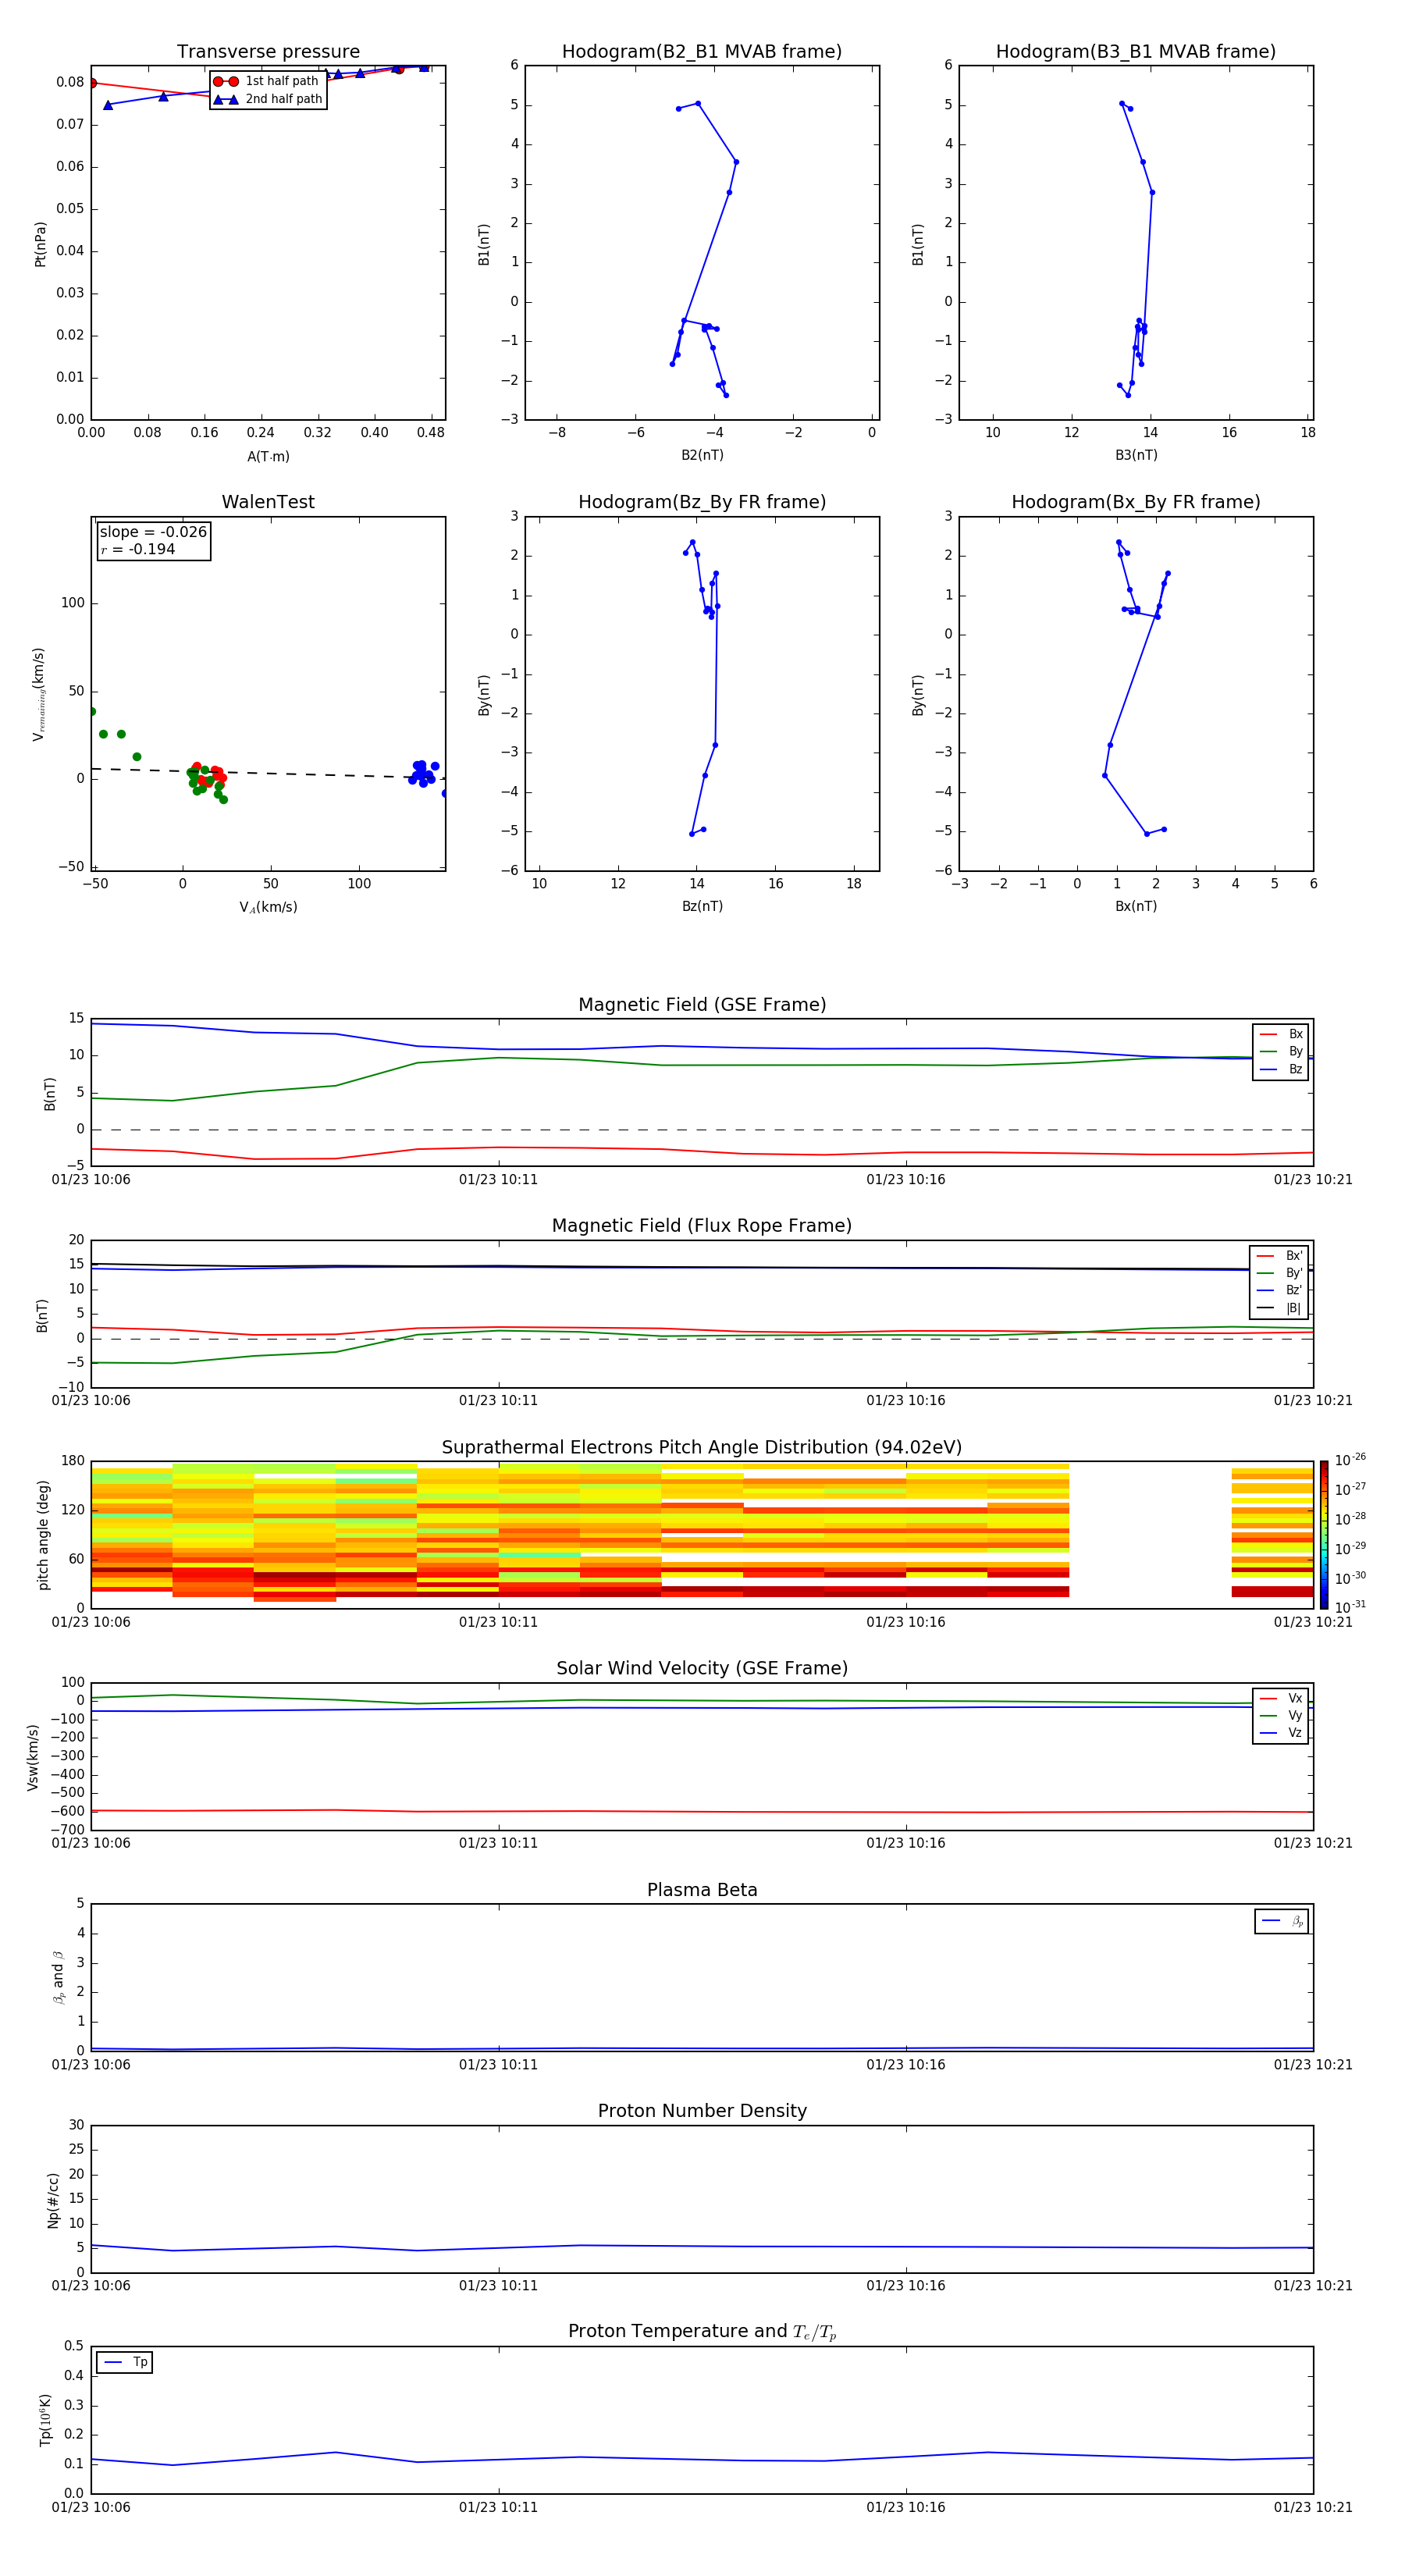Click the "V_A(km/s)" x-axis label
Screen dimensions: 1405x2576
[268, 908]
